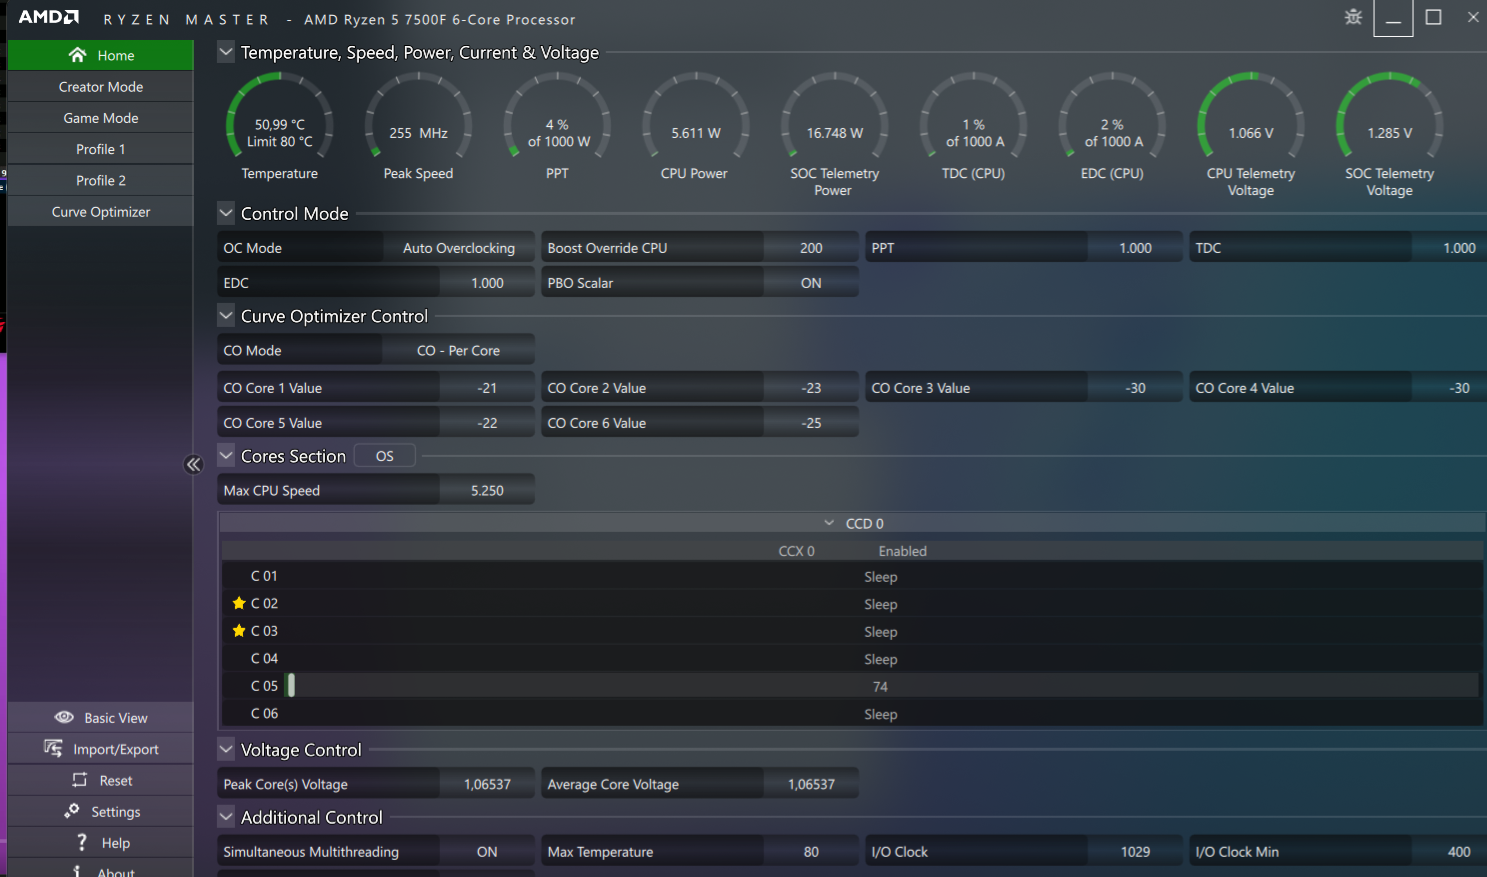Click the bug report icon in title bar
The width and height of the screenshot is (1487, 877).
[1353, 17]
